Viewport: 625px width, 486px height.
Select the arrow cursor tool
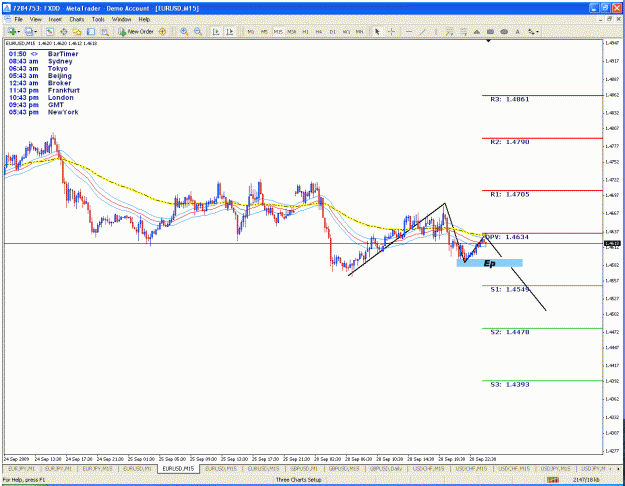pyautogui.click(x=377, y=31)
